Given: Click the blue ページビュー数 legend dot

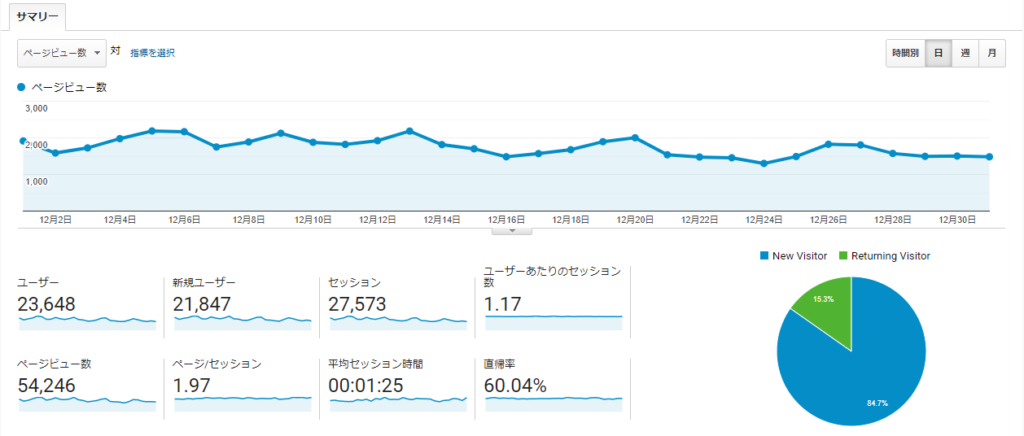Looking at the screenshot, I should point(21,87).
